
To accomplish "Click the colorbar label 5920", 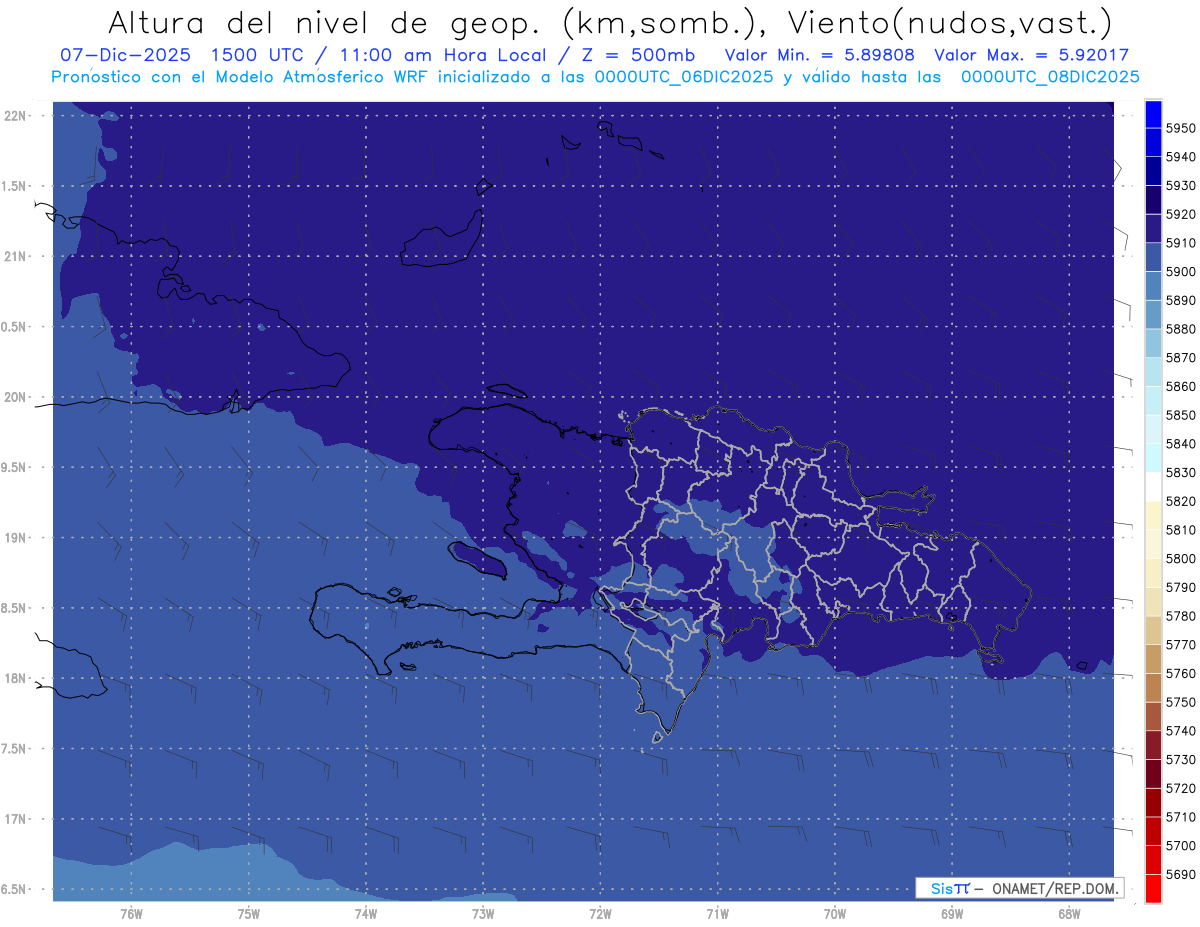I will [1181, 214].
